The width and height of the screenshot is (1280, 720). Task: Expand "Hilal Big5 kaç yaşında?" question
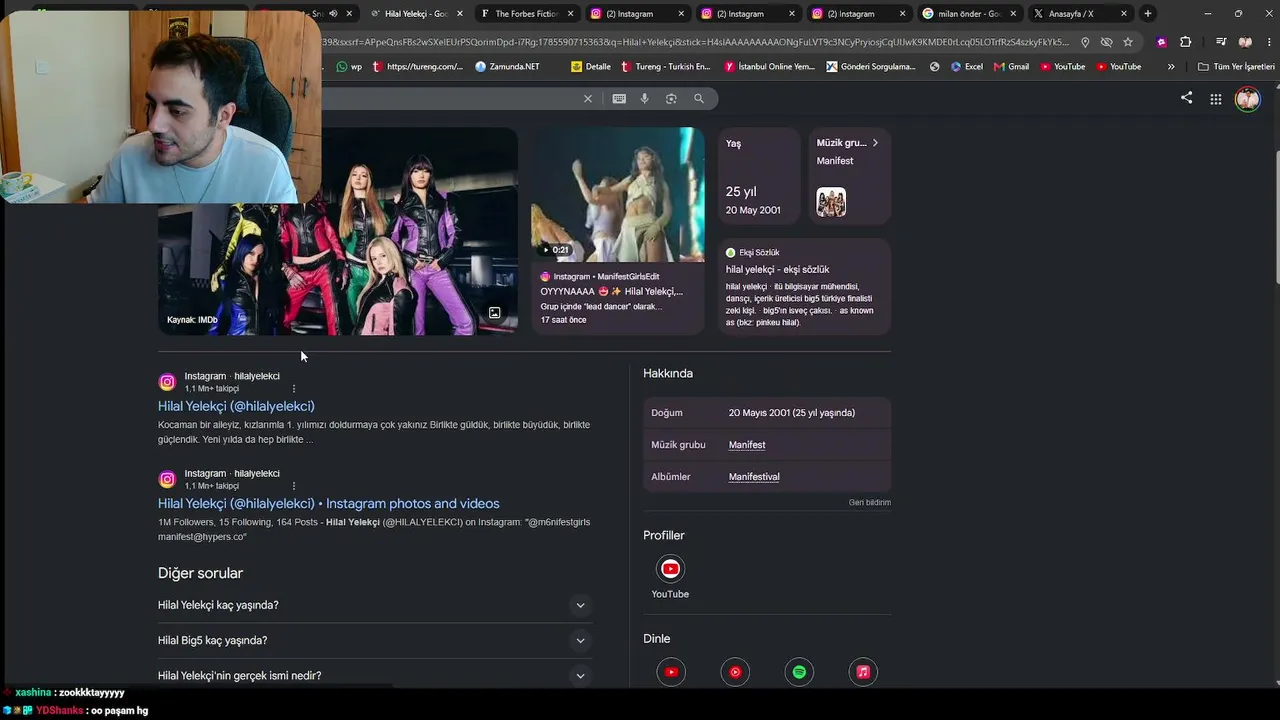[x=375, y=640]
